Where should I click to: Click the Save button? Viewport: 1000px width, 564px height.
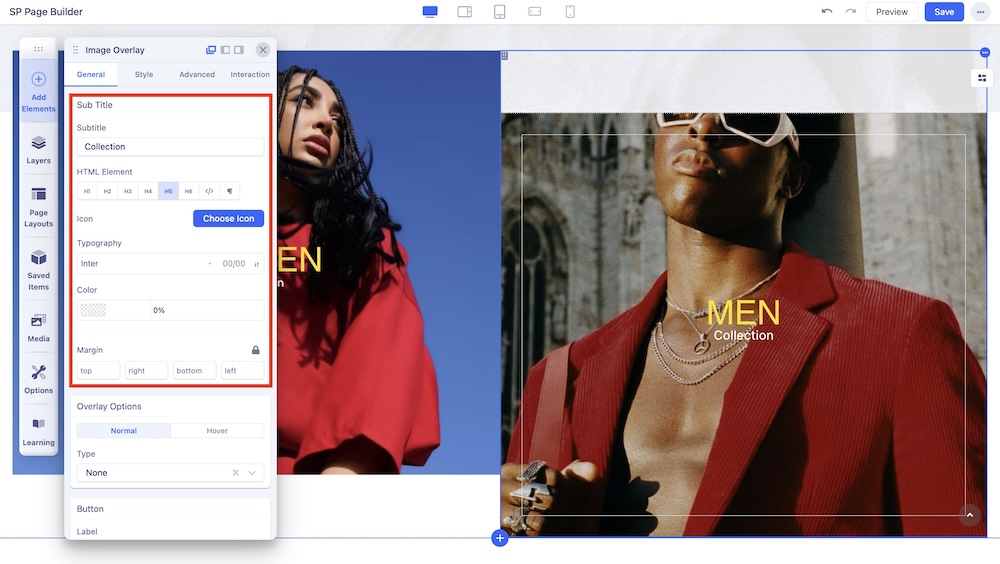944,12
